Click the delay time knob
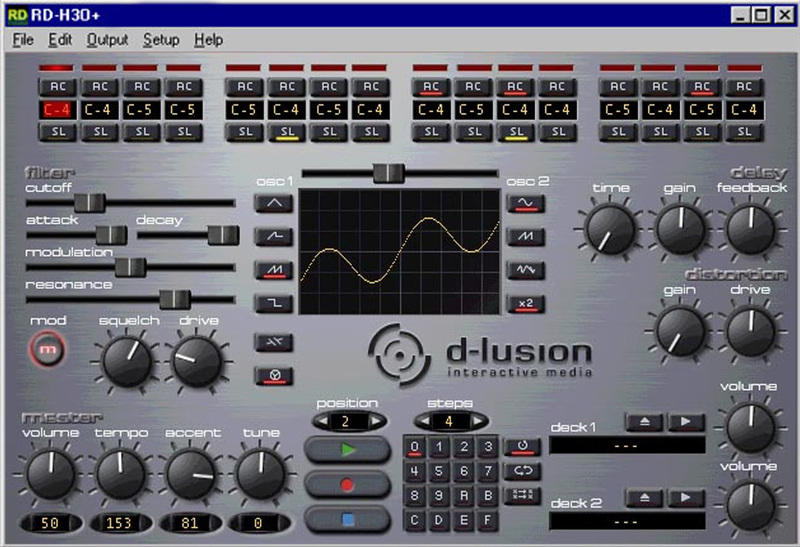 610,229
